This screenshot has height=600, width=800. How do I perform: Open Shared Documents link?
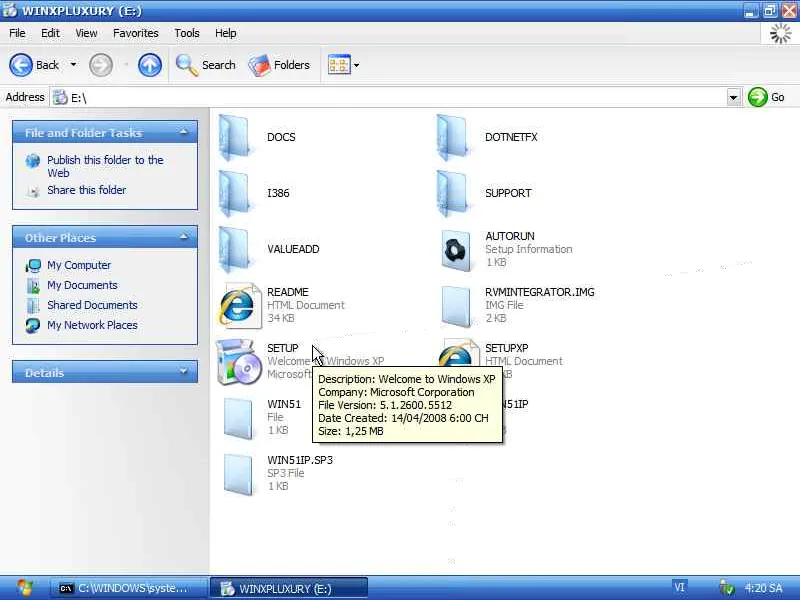(x=92, y=305)
